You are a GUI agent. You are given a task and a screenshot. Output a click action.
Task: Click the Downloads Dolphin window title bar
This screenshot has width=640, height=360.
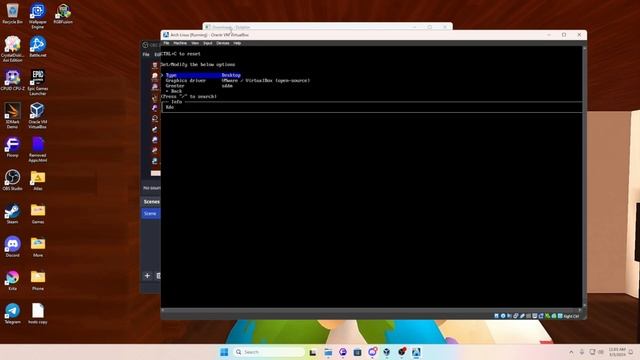click(327, 27)
